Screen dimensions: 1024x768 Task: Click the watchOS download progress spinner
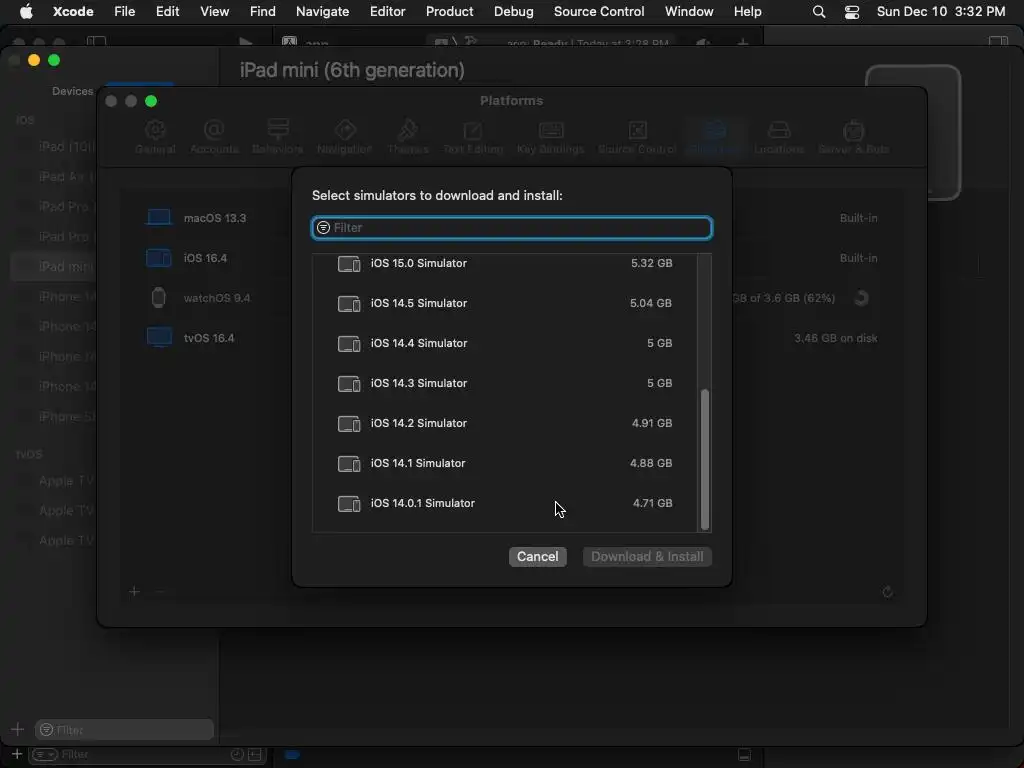pyautogui.click(x=861, y=298)
